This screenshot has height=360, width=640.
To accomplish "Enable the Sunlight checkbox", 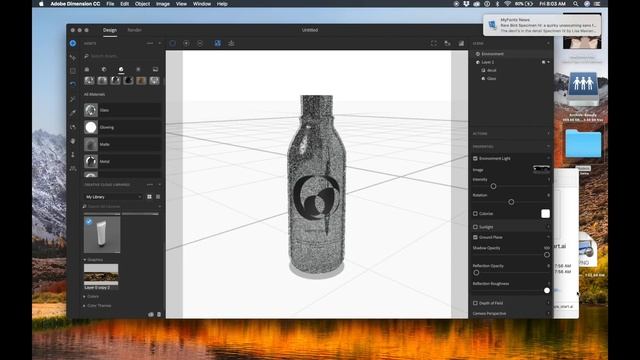I will [475, 227].
